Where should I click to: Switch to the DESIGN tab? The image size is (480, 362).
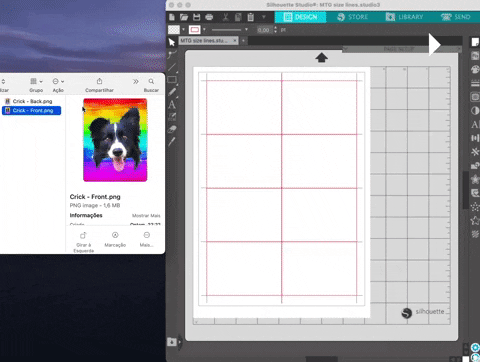coord(300,17)
